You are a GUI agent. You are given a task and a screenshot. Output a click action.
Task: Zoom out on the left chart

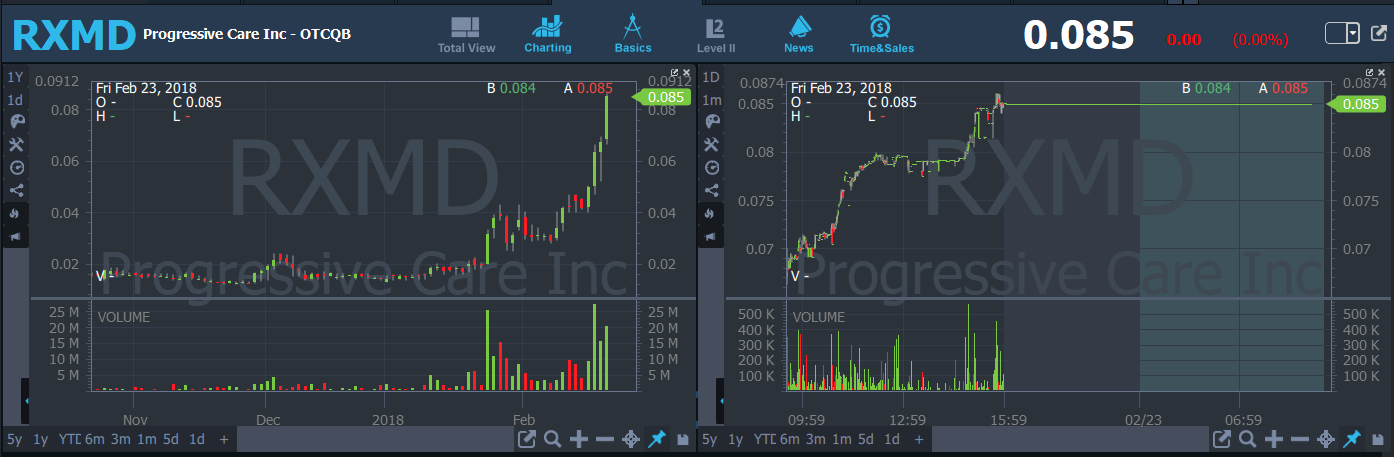605,439
